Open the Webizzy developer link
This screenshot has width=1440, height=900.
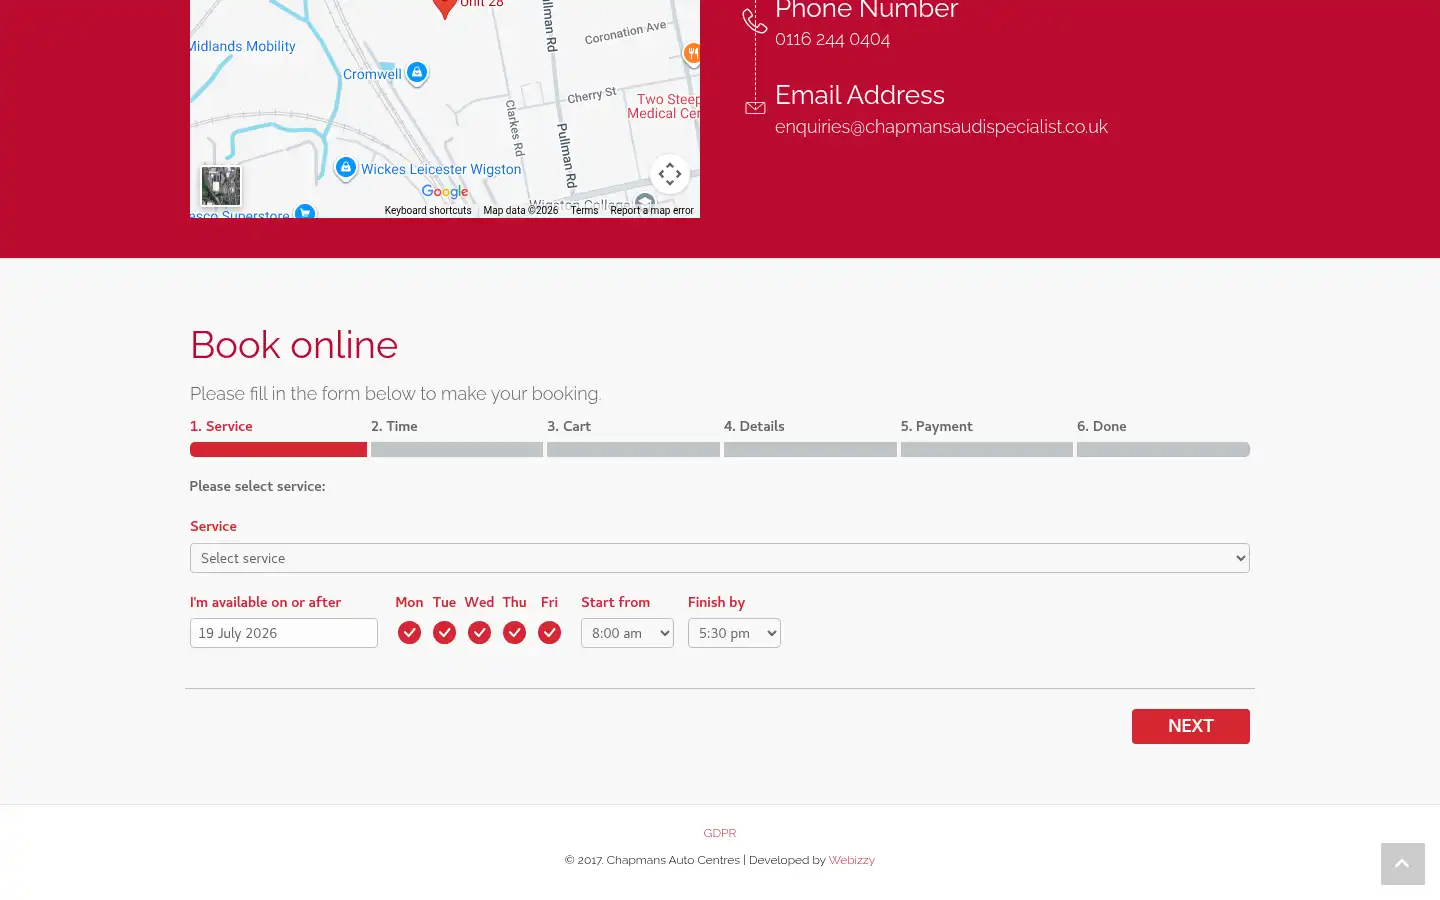(x=851, y=860)
